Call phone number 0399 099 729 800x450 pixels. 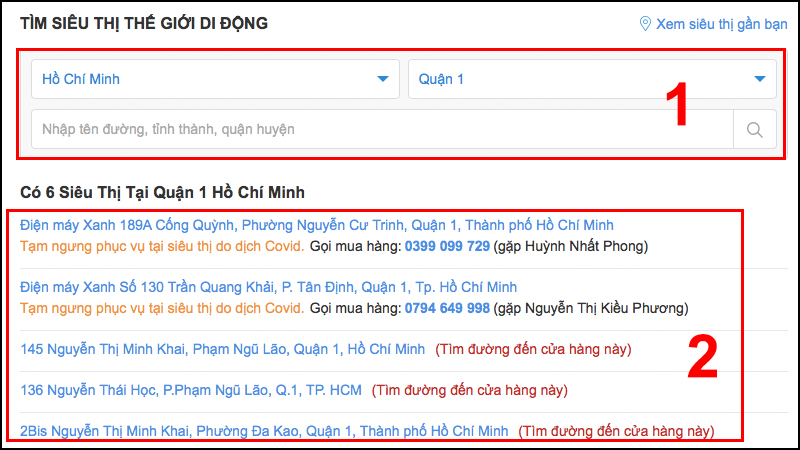447,246
